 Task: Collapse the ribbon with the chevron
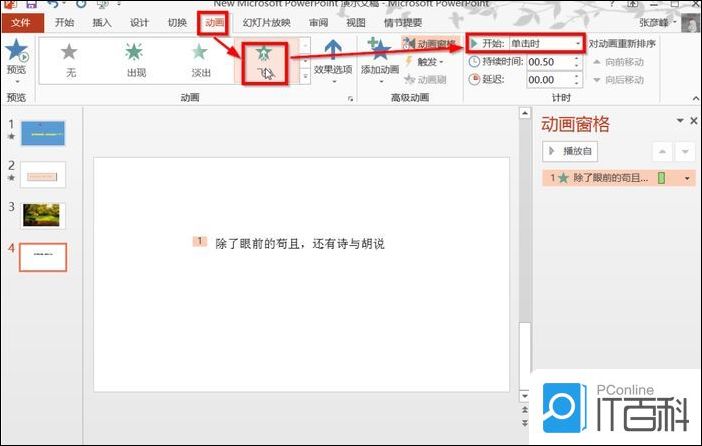click(x=696, y=99)
